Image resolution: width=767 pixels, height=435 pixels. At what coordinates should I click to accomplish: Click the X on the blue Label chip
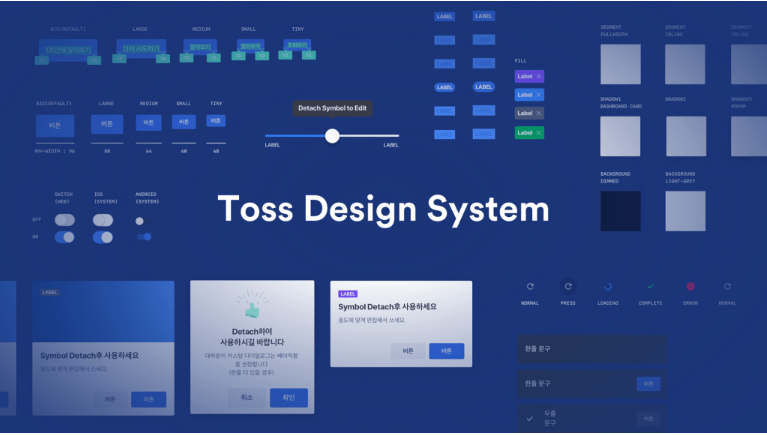point(539,95)
